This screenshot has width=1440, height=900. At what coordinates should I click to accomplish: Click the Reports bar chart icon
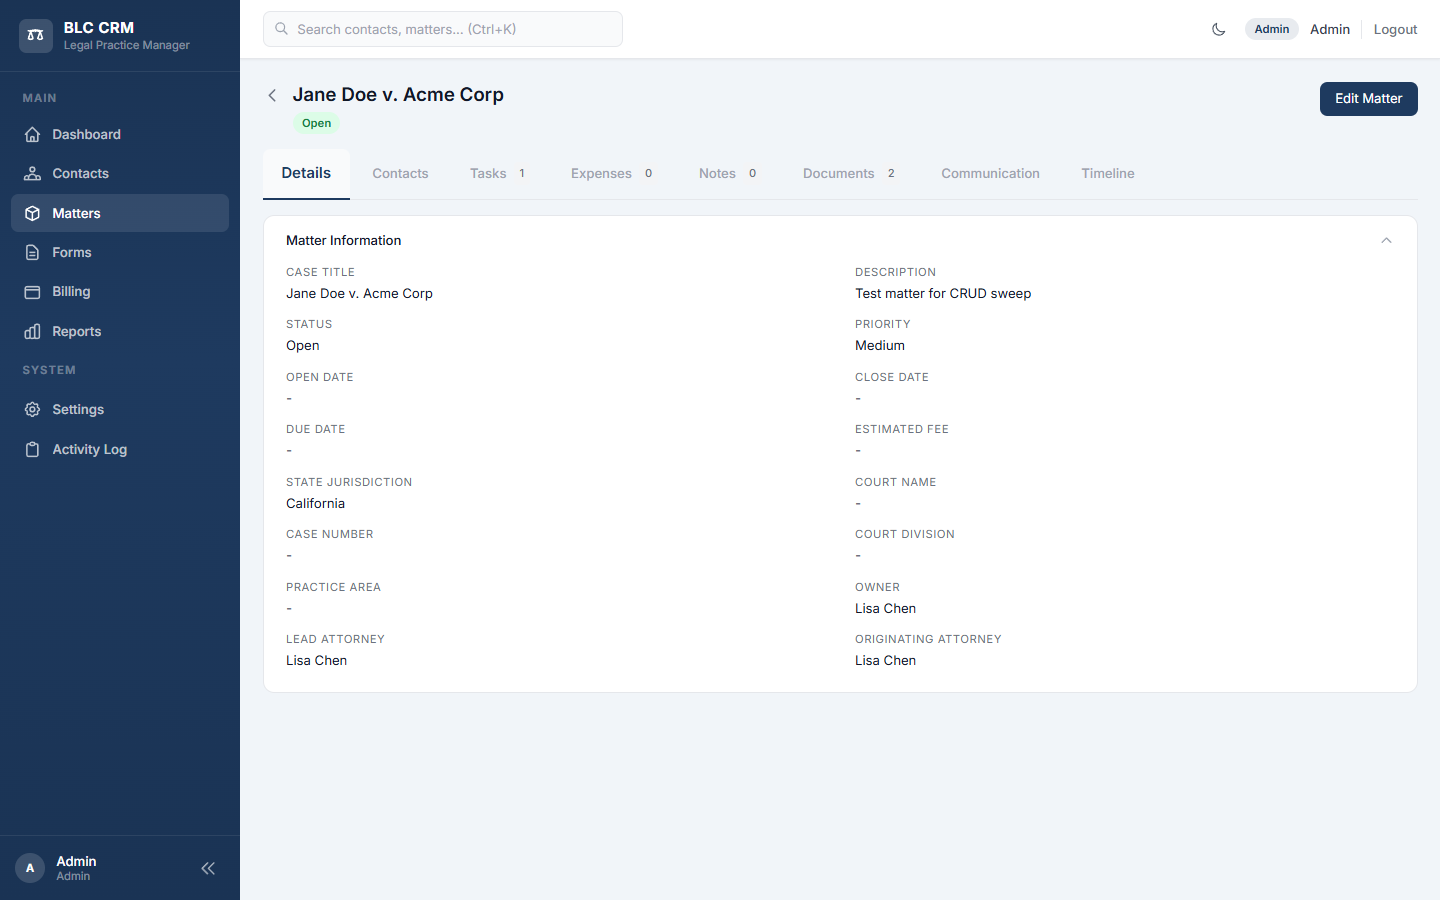(32, 331)
